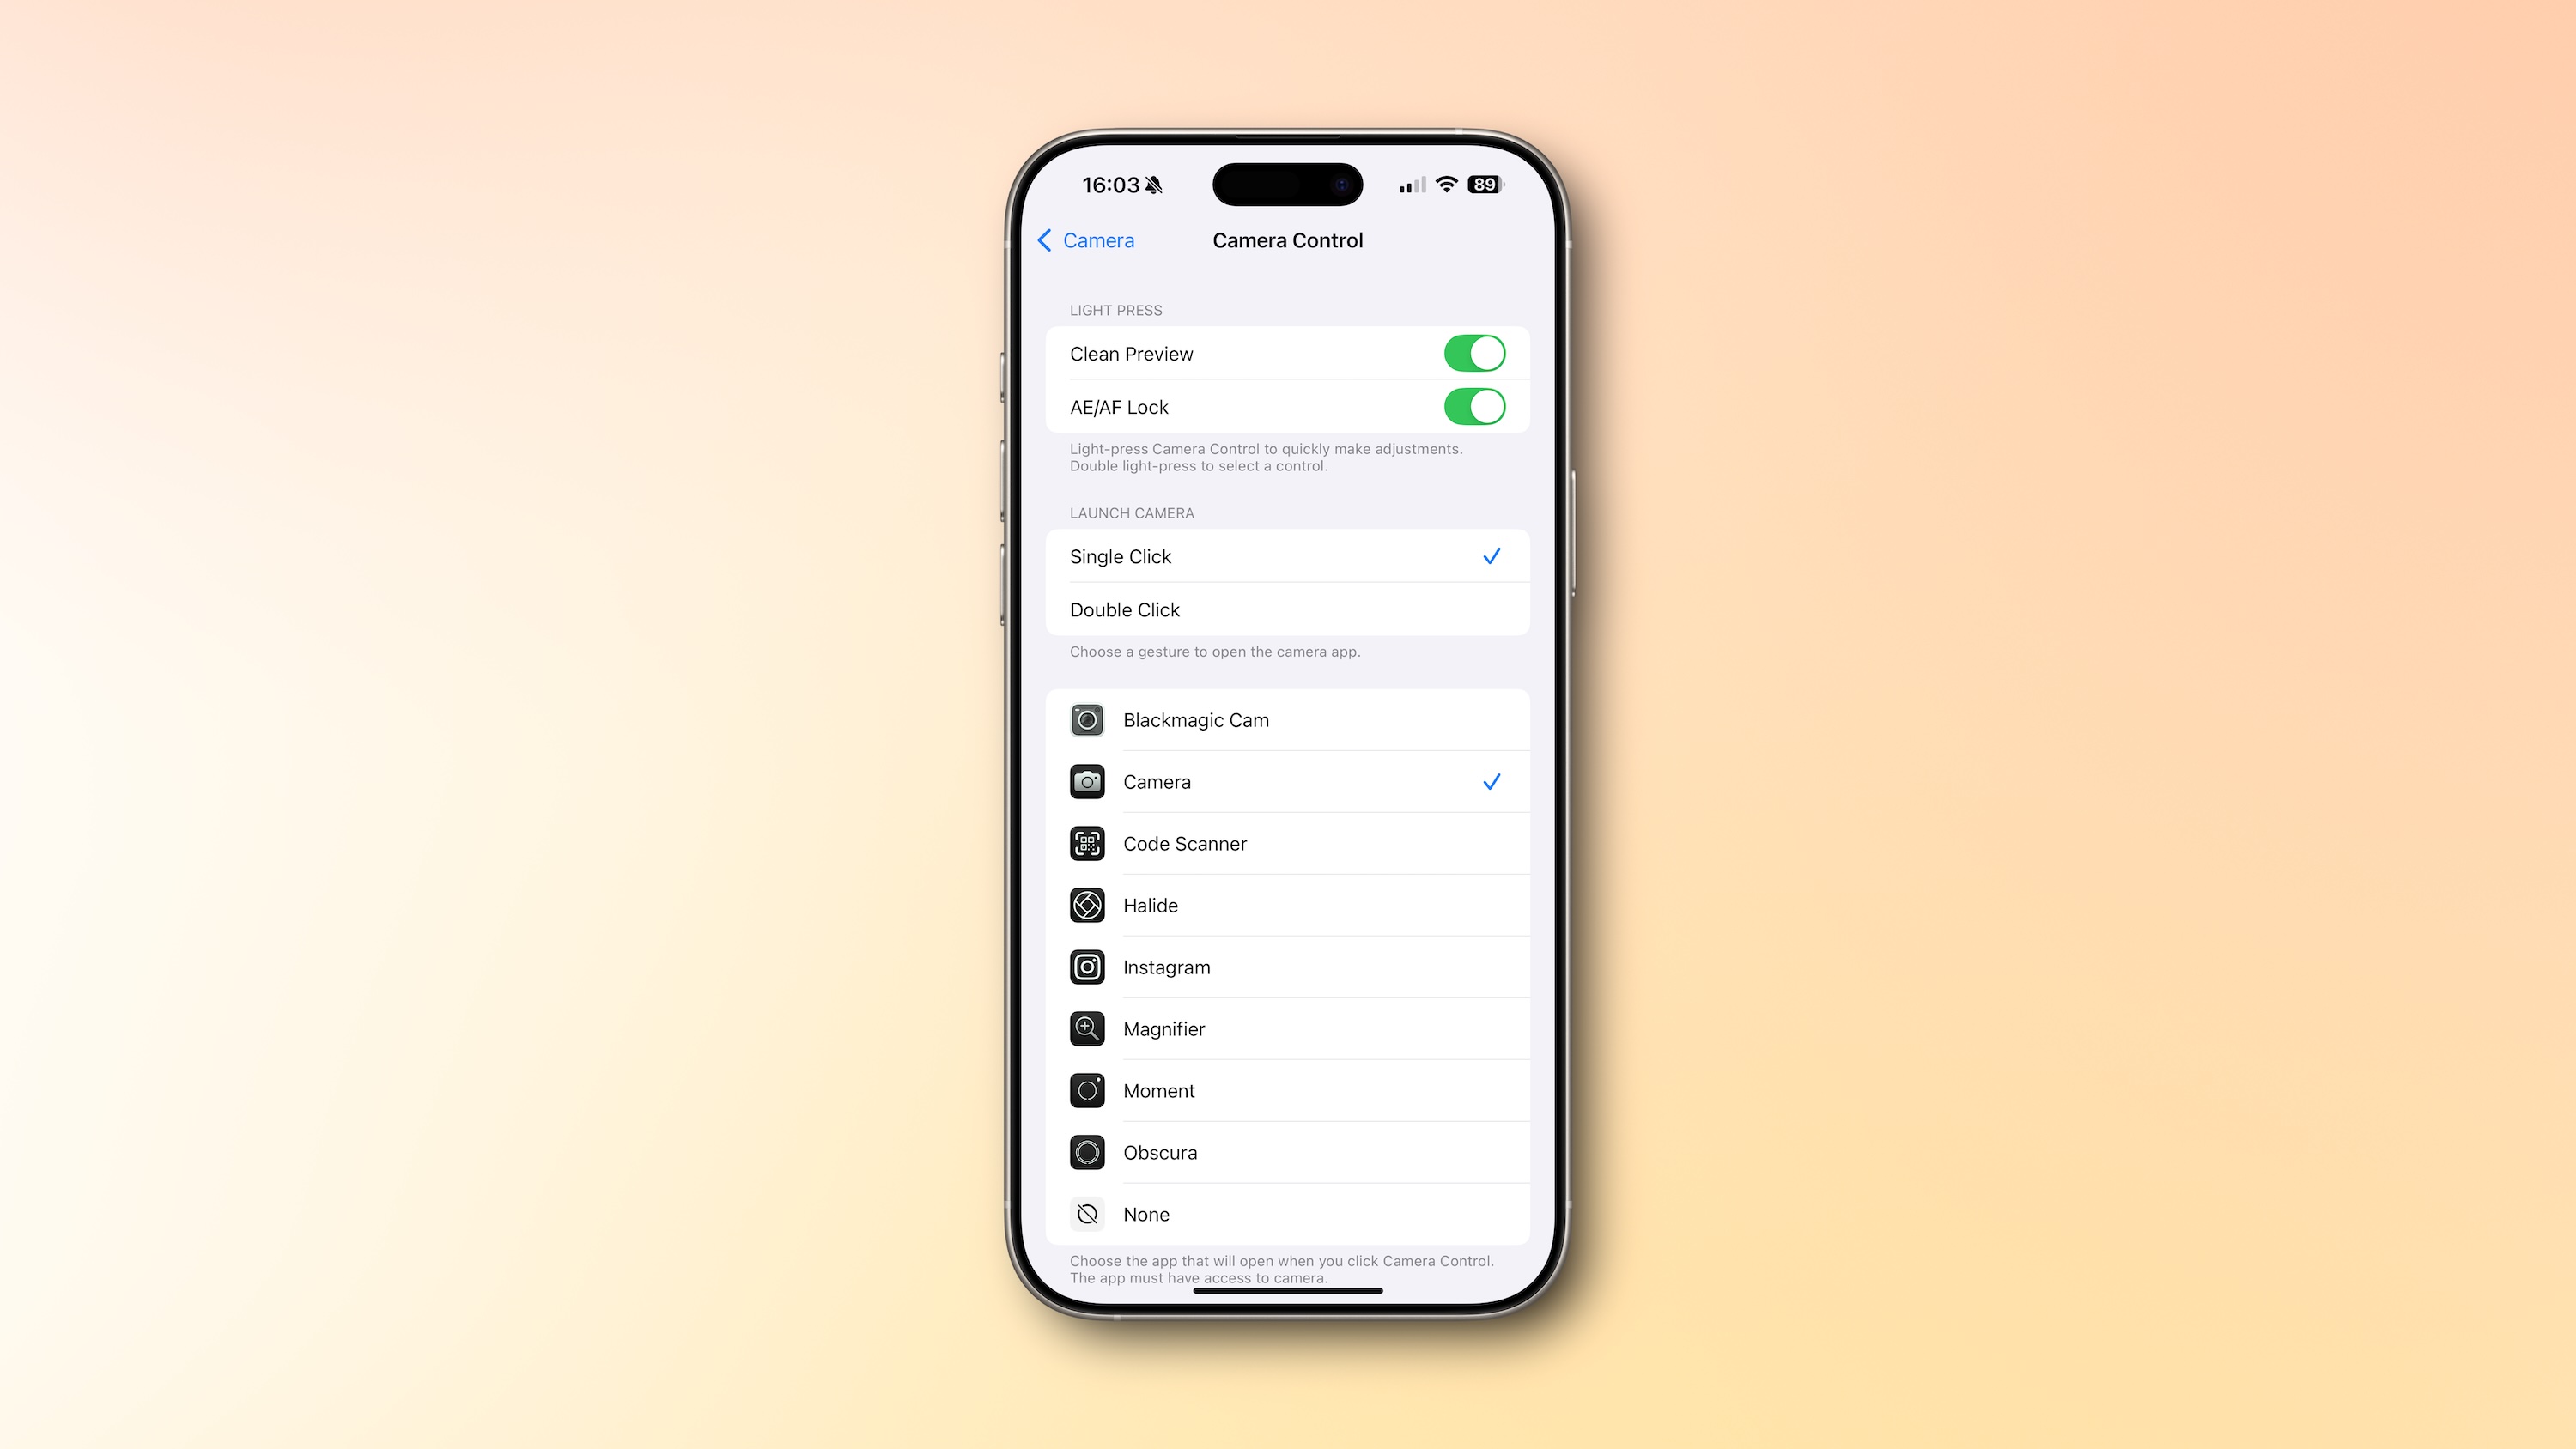Open Instagram app icon
The height and width of the screenshot is (1449, 2576).
1088,966
